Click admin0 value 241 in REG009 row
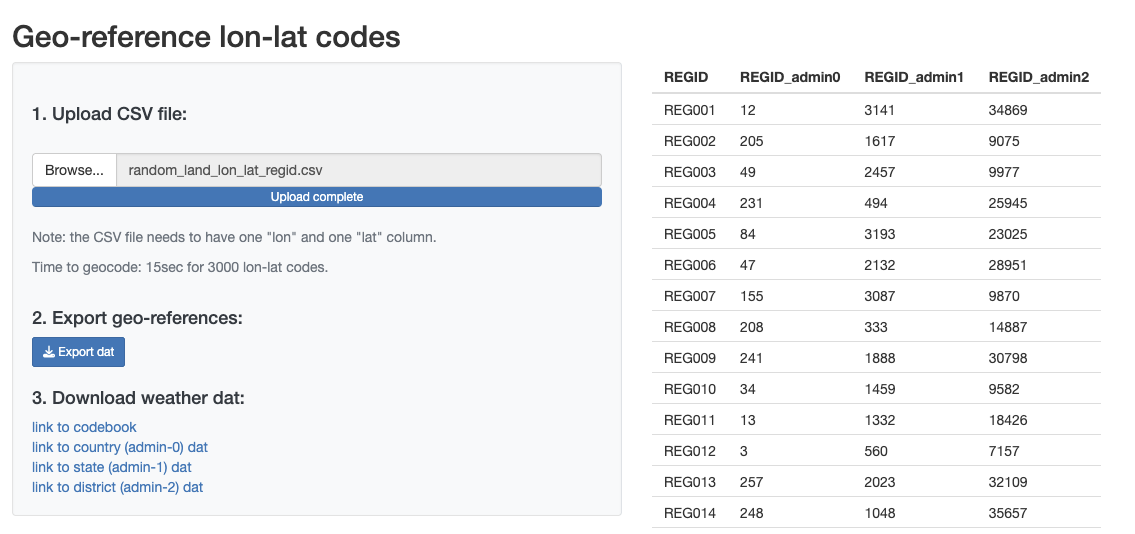This screenshot has width=1135, height=534. click(x=751, y=358)
